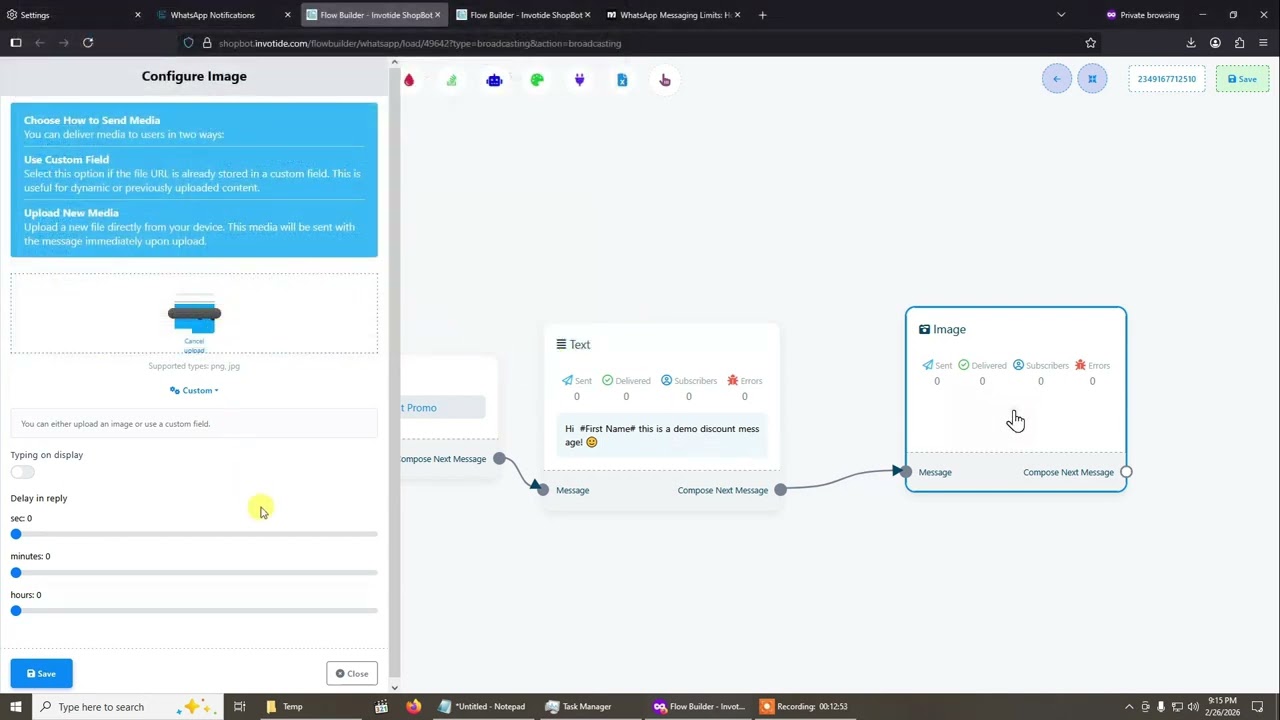
Task: Click the Text node message body
Action: point(662,435)
